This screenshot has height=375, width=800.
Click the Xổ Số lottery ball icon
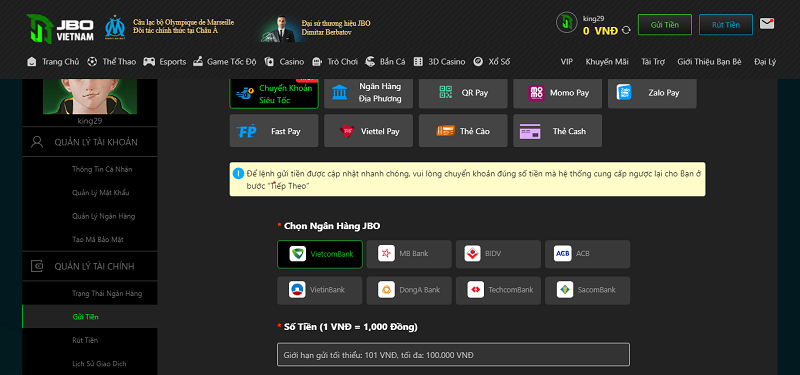pyautogui.click(x=478, y=62)
